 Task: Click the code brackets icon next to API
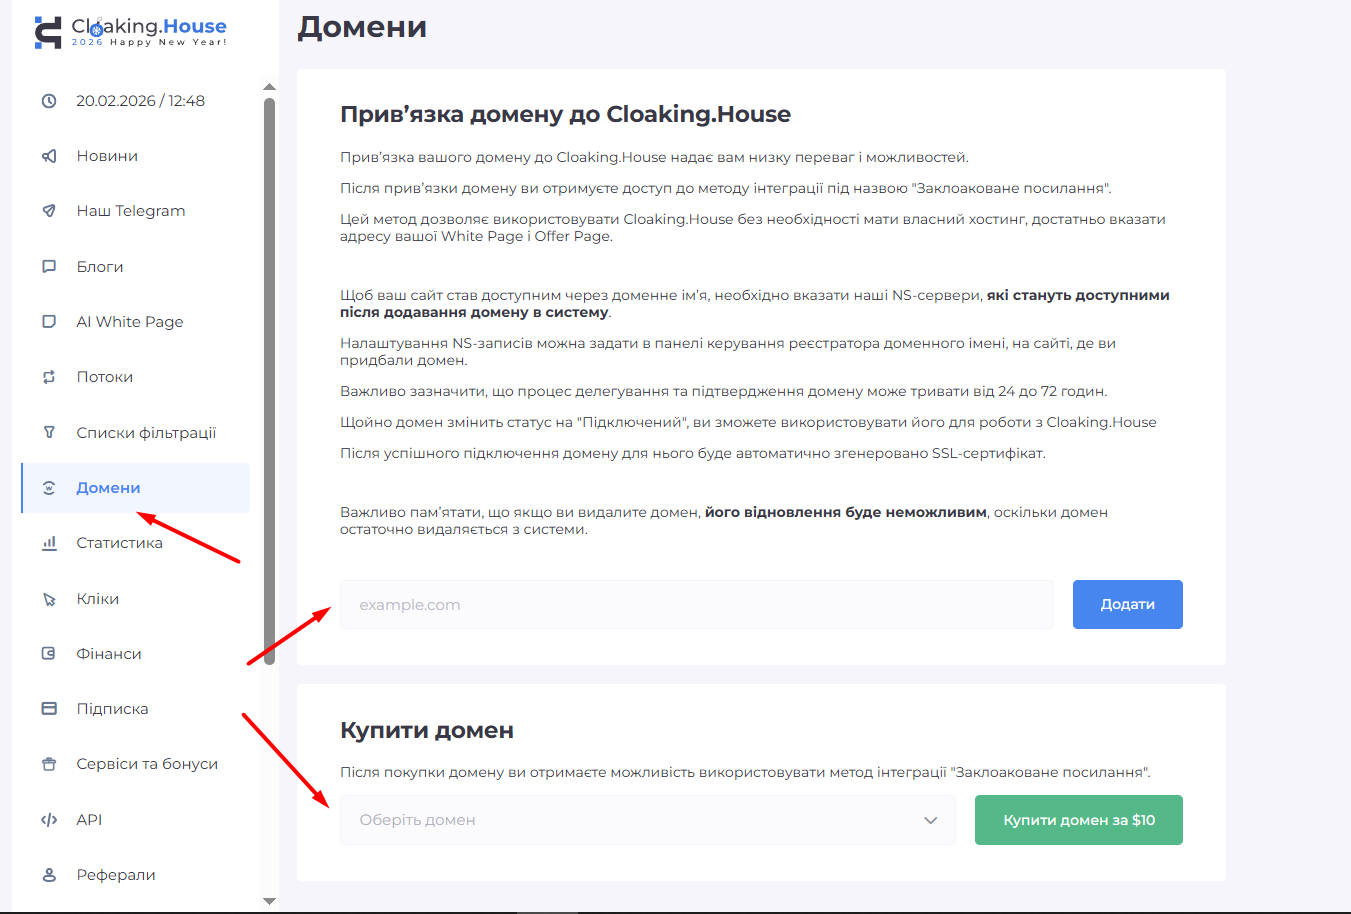click(x=49, y=819)
